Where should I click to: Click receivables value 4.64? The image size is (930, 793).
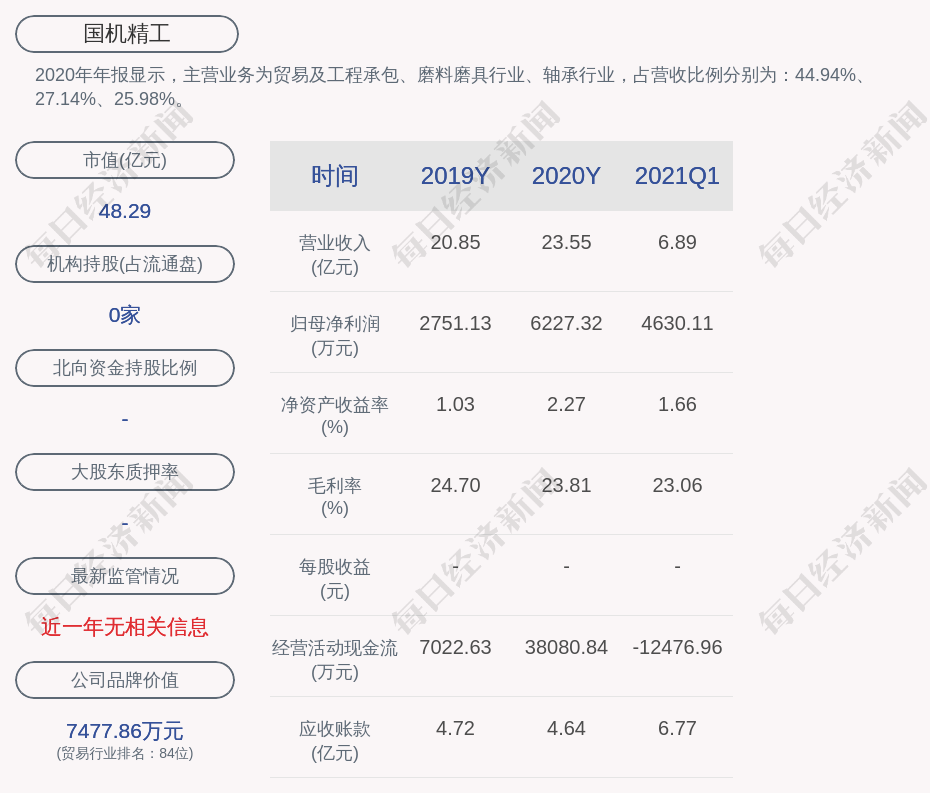click(x=566, y=728)
